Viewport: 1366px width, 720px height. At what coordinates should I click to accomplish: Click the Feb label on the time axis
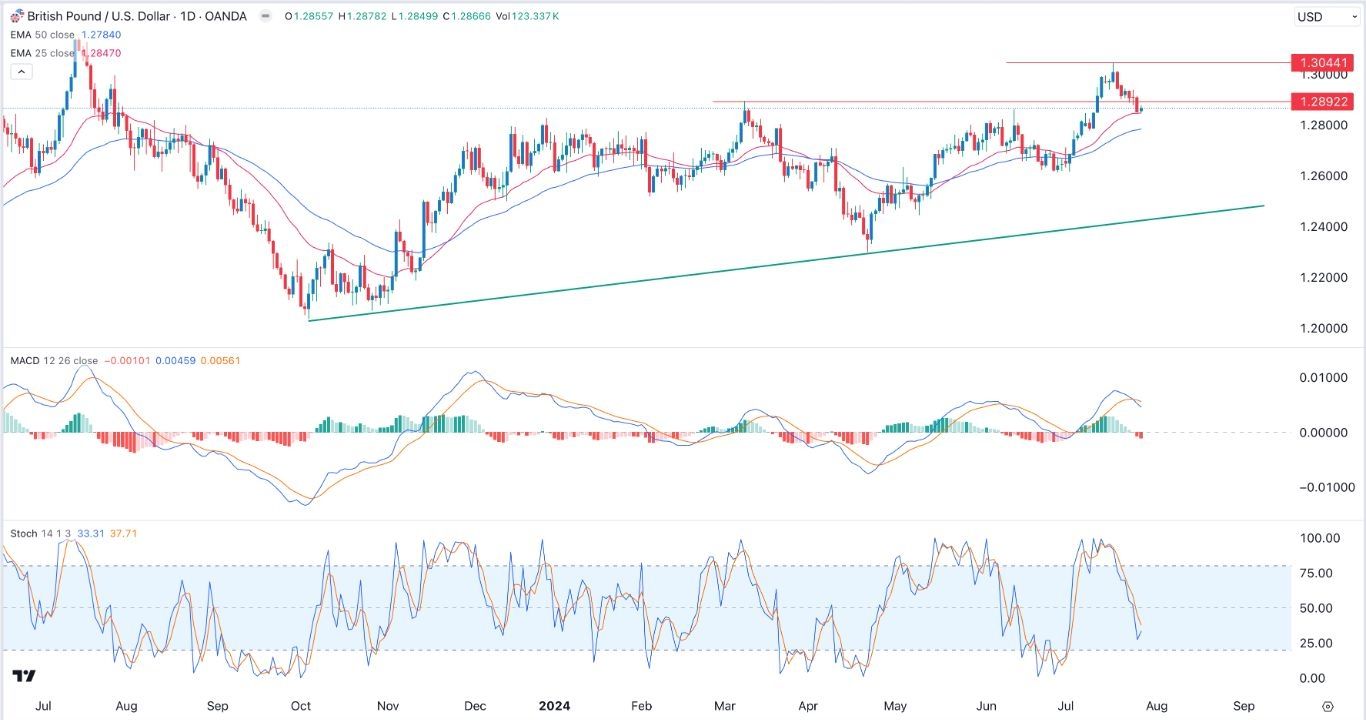(x=641, y=705)
